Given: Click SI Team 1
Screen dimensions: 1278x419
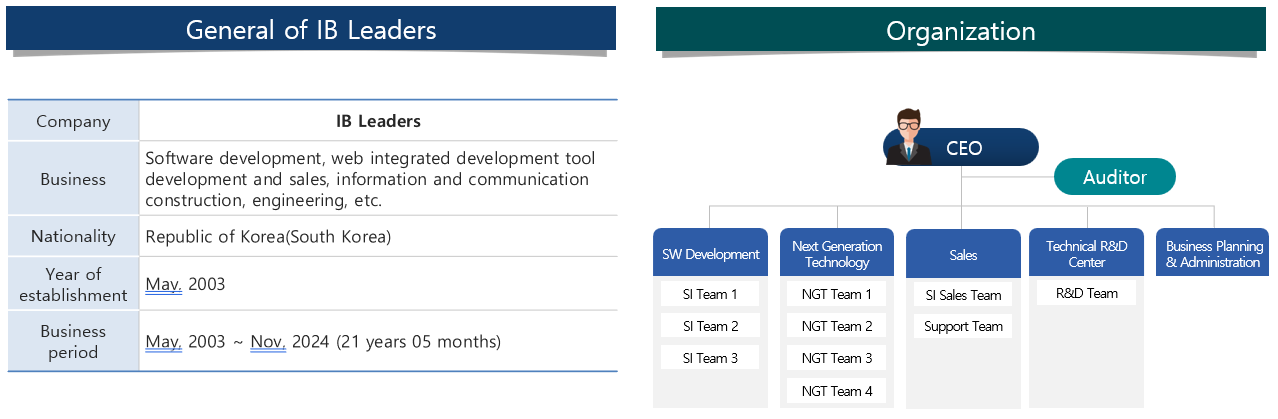Looking at the screenshot, I should pos(710,294).
